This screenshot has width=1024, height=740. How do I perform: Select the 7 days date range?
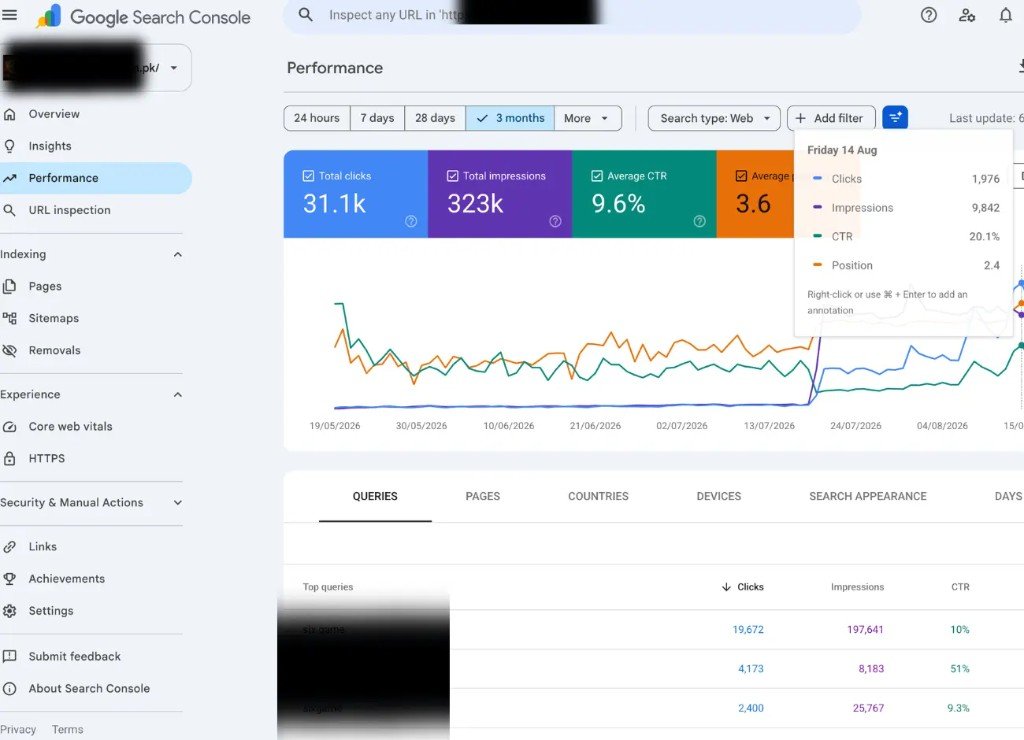point(377,118)
